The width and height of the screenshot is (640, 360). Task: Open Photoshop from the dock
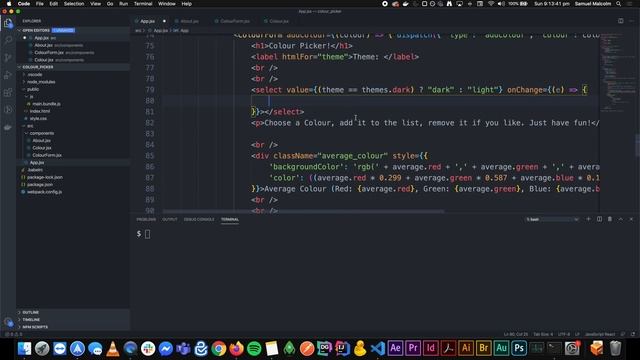519,349
